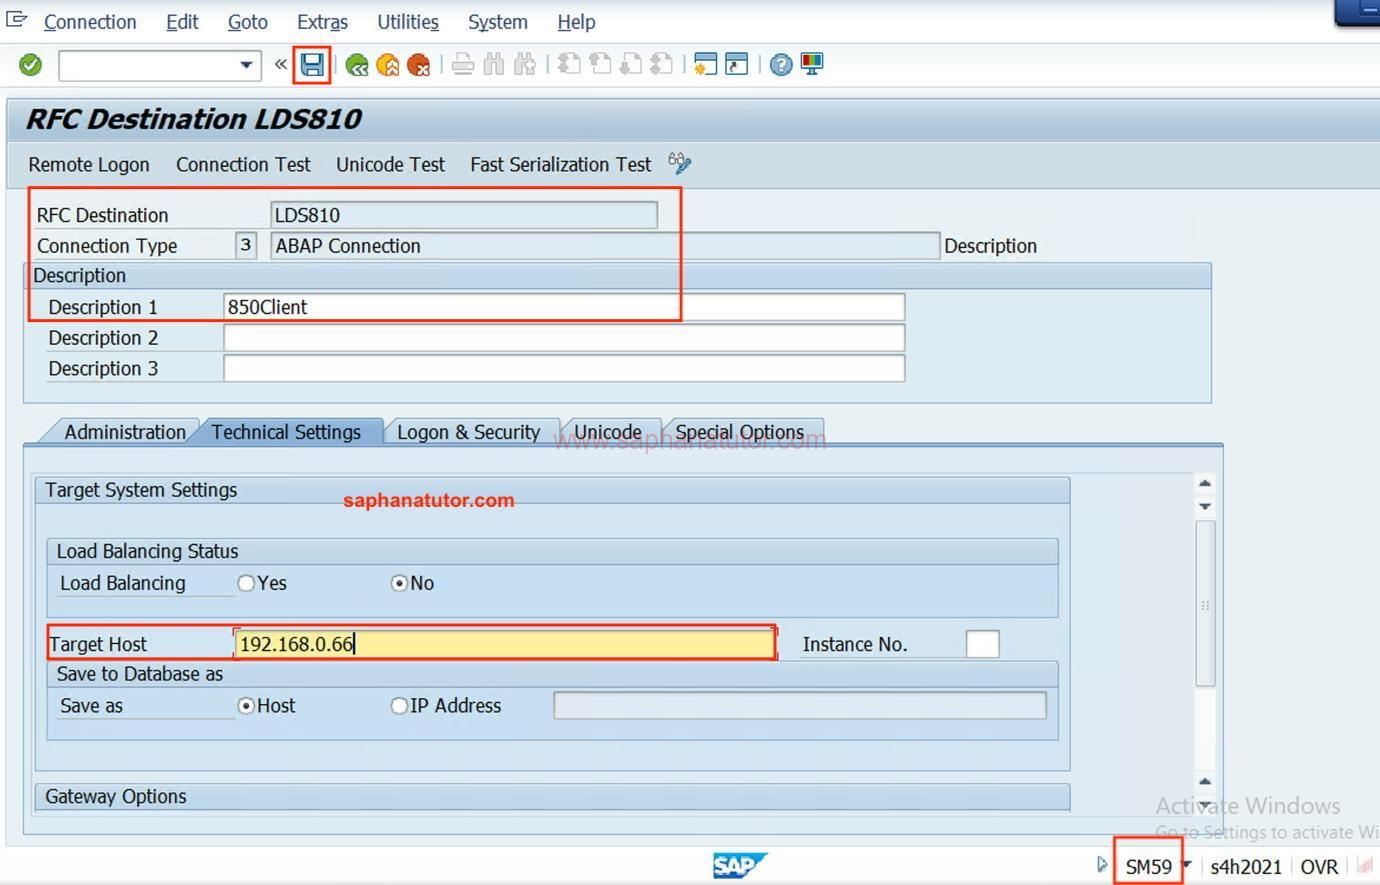The width and height of the screenshot is (1380, 885).
Task: Select Save as IP Address radio button
Action: pyautogui.click(x=399, y=706)
